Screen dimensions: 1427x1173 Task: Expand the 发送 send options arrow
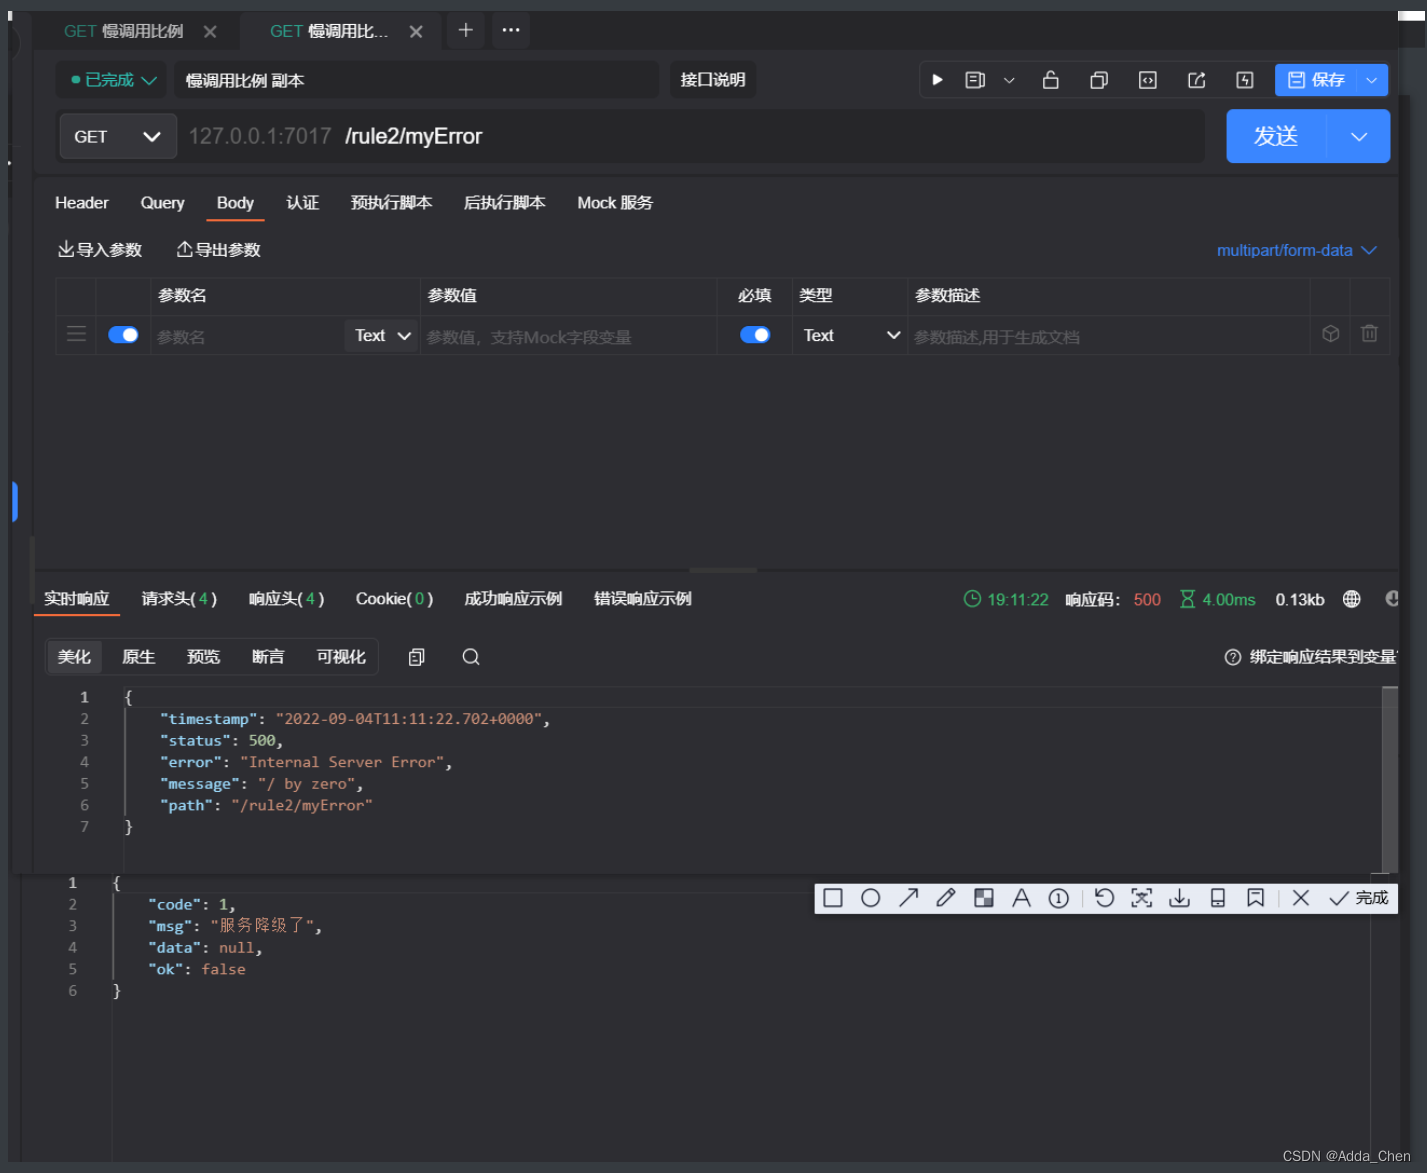point(1359,137)
